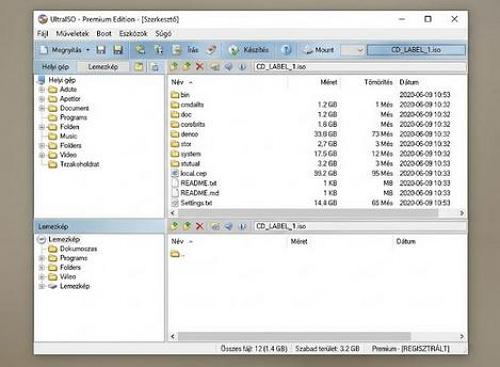Click the first green up arrow in lower pane
The width and height of the screenshot is (500, 367).
[x=174, y=226]
